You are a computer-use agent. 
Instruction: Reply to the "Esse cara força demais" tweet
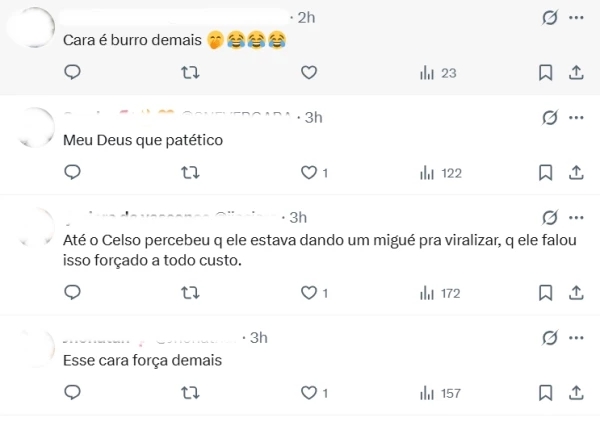pos(72,393)
